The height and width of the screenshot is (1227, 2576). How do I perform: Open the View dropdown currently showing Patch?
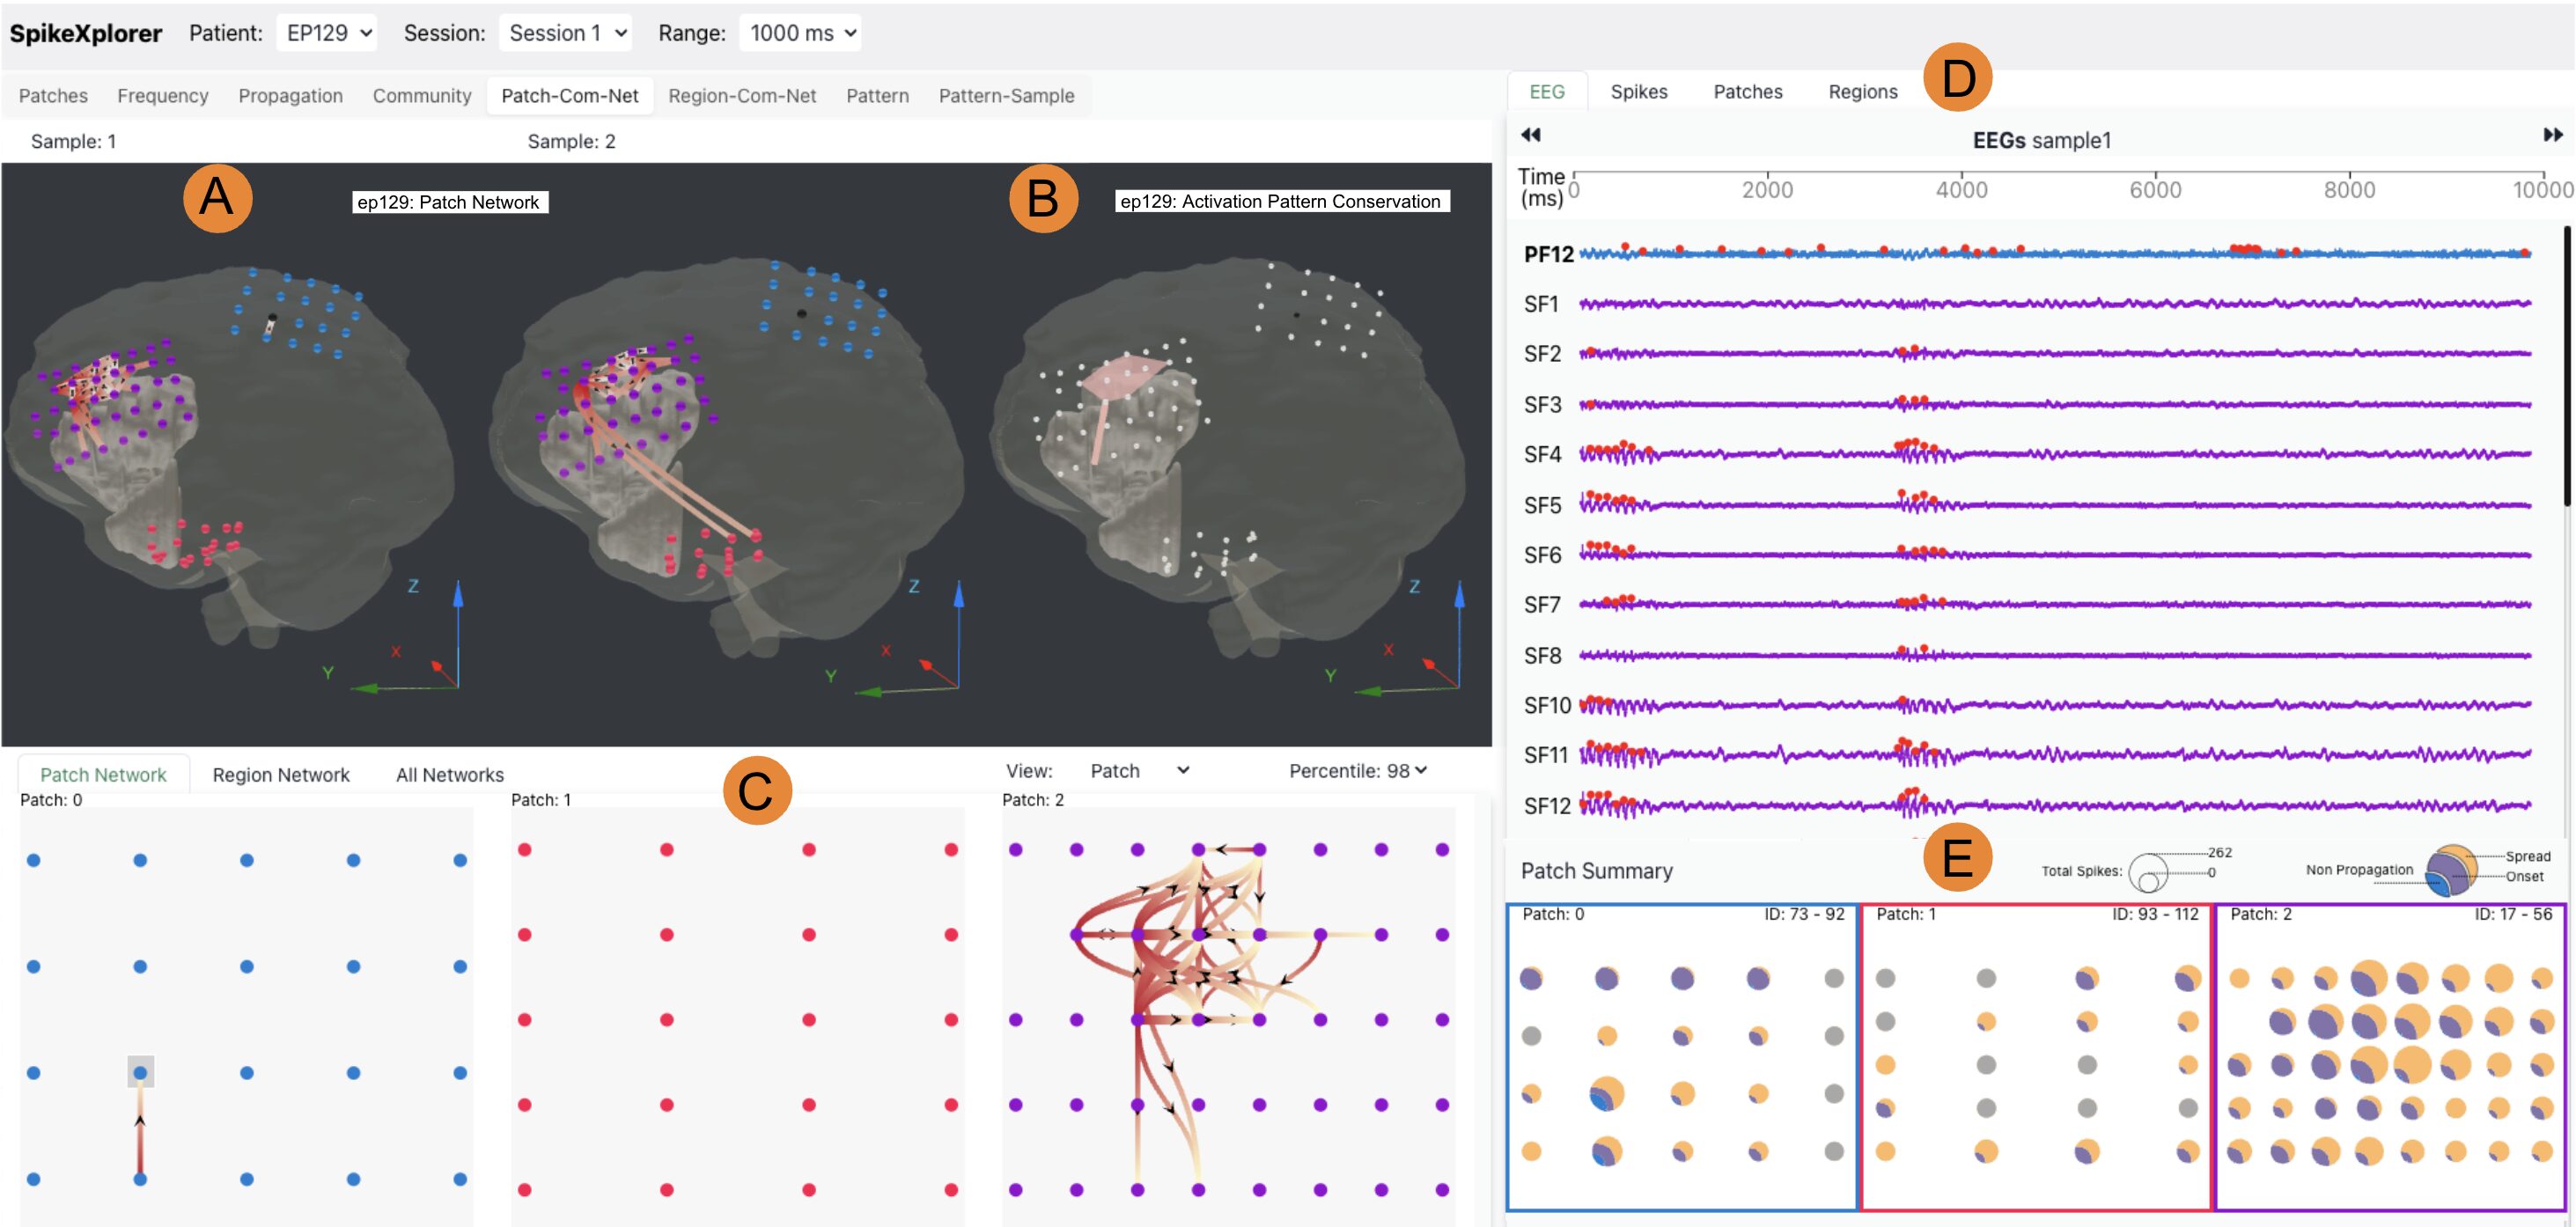(x=1137, y=771)
